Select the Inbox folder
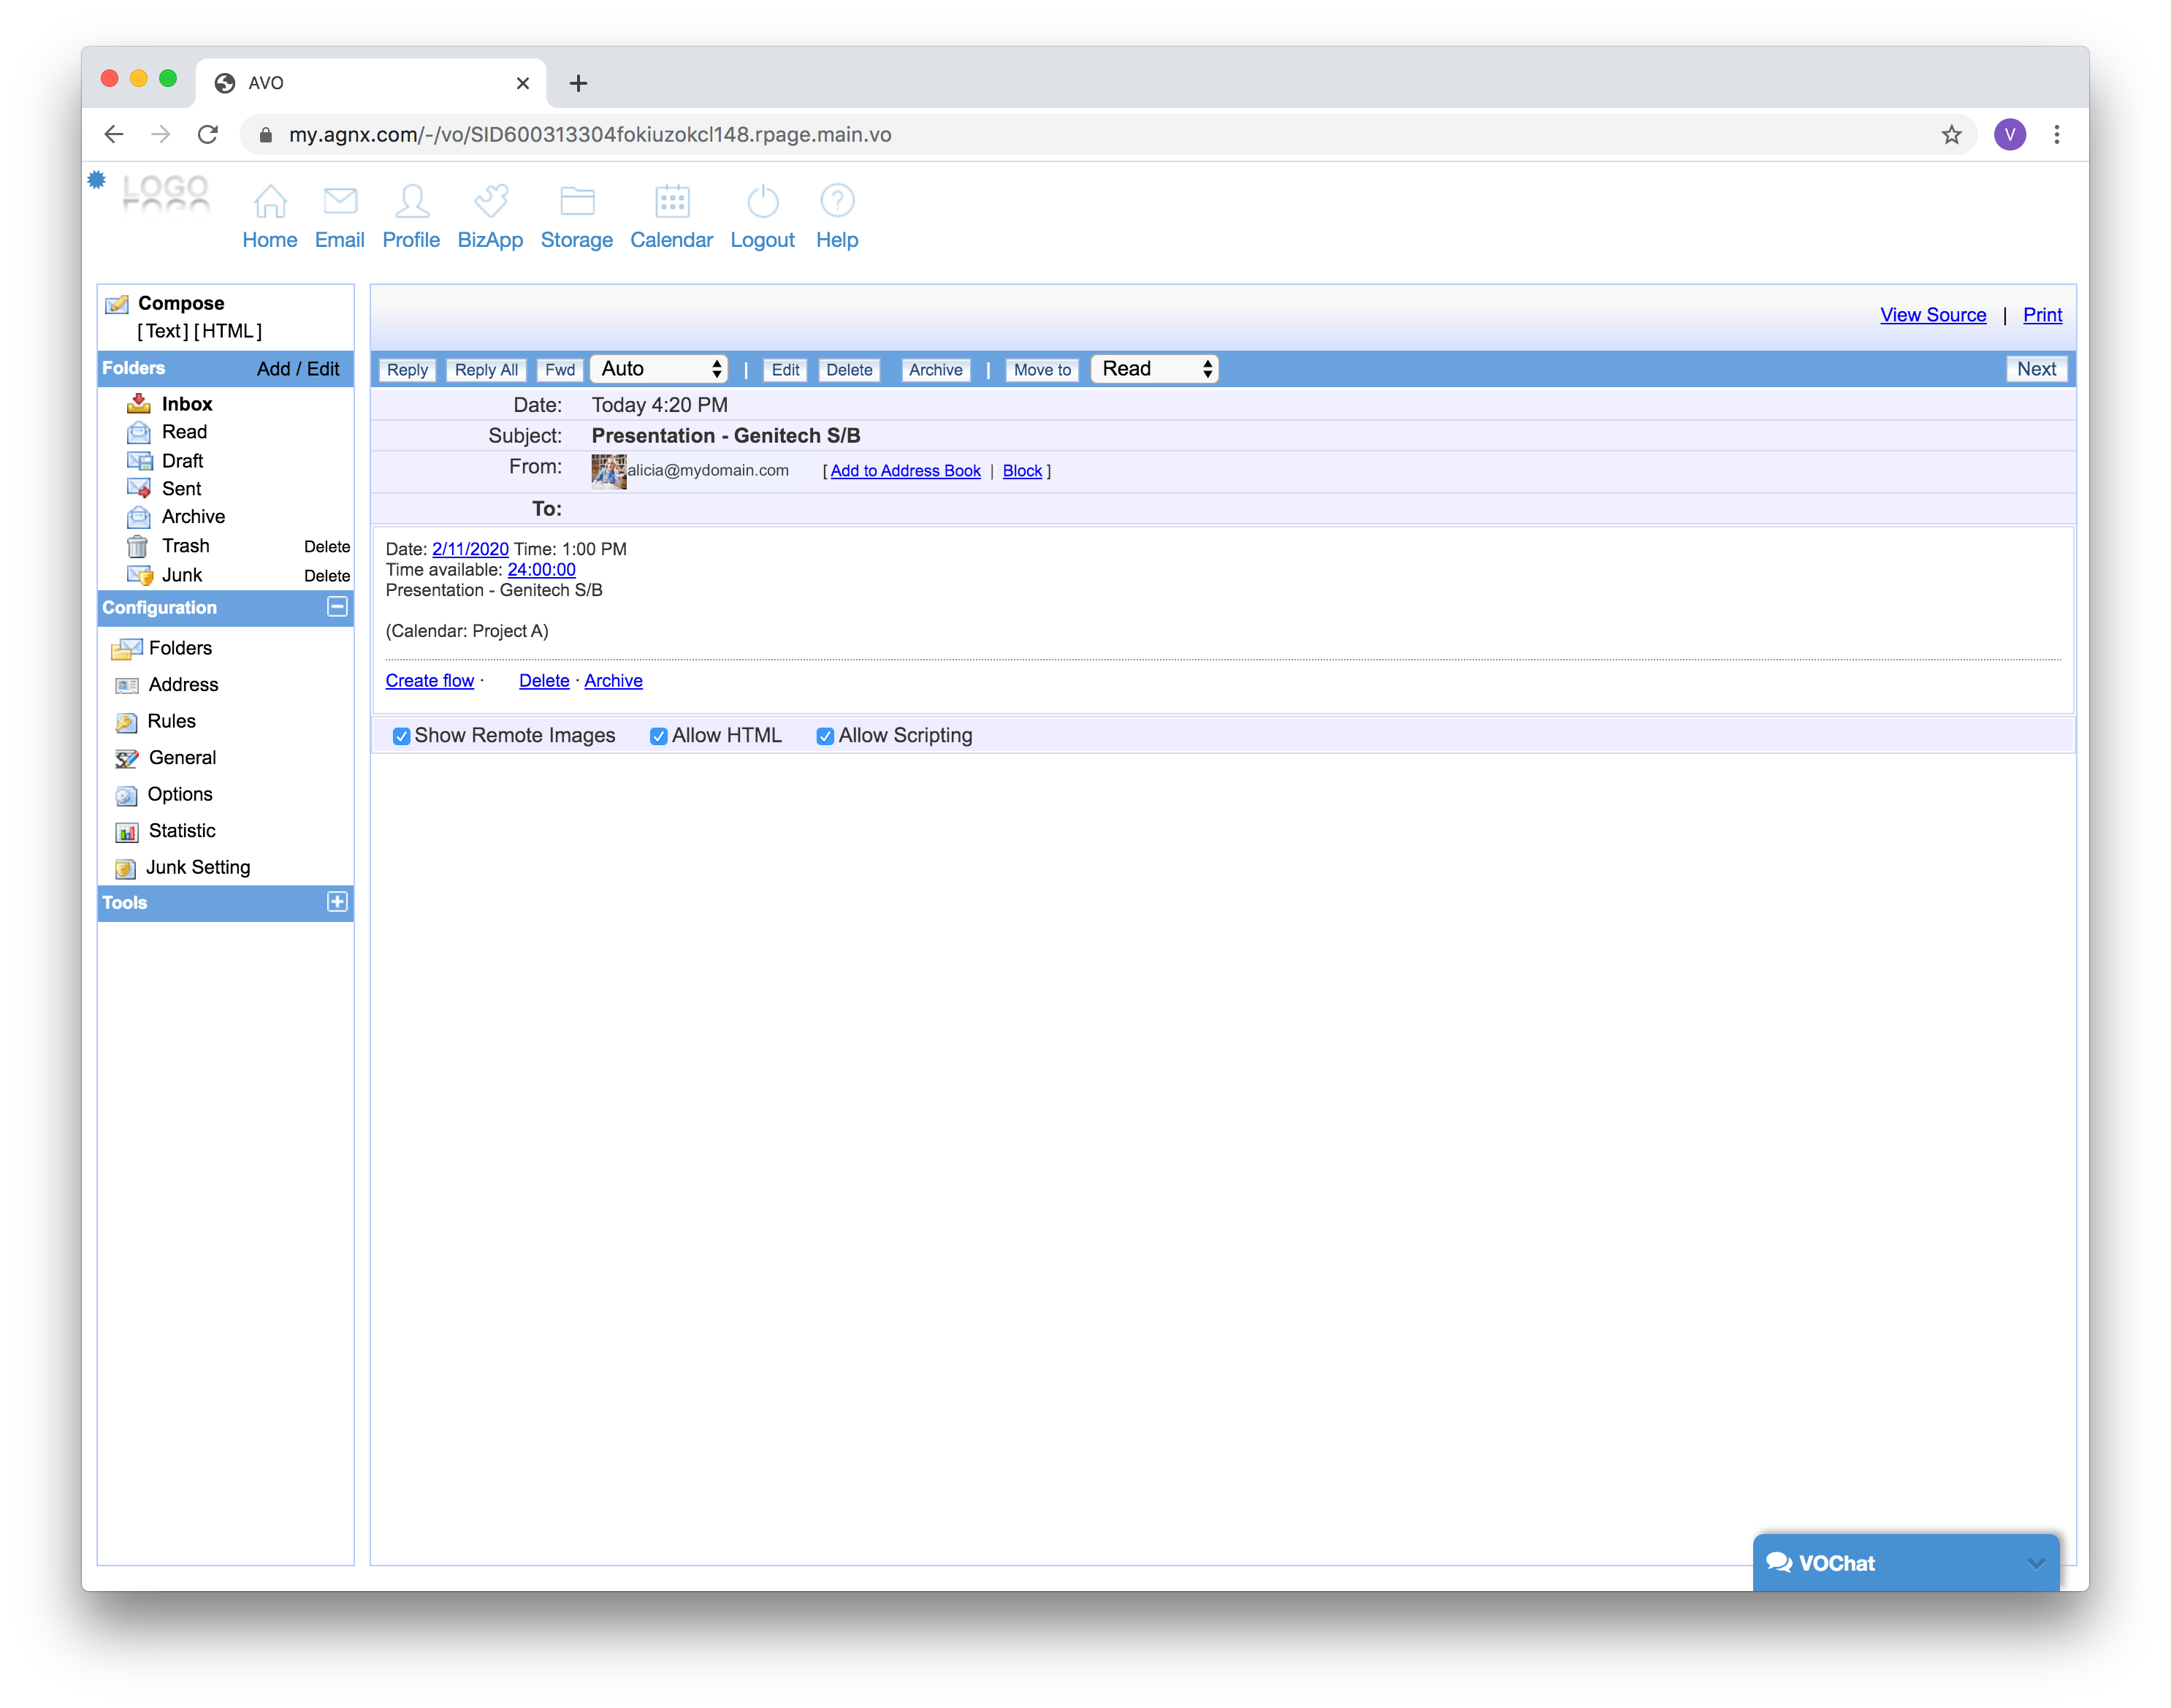The width and height of the screenshot is (2171, 1708). pyautogui.click(x=187, y=404)
